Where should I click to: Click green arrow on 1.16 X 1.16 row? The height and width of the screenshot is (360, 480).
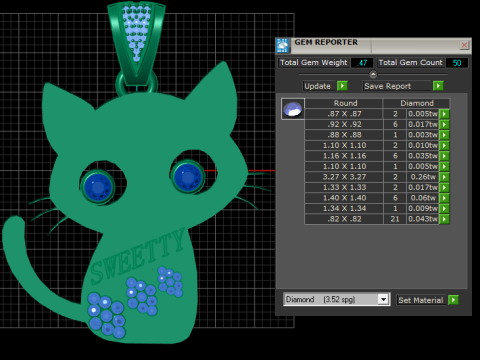444,156
